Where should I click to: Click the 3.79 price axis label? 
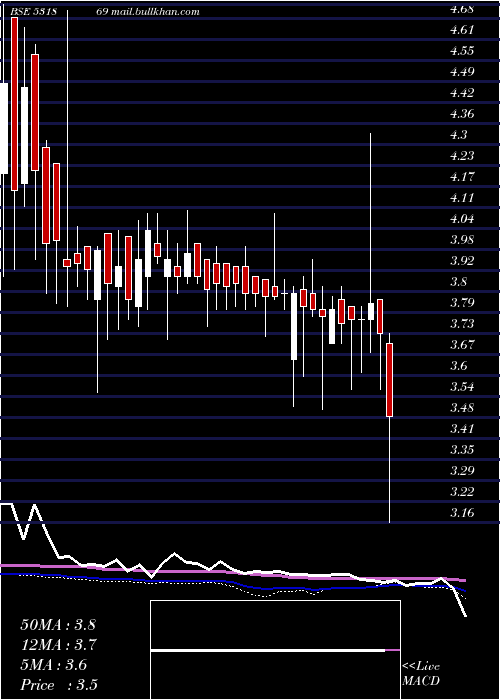click(x=463, y=303)
